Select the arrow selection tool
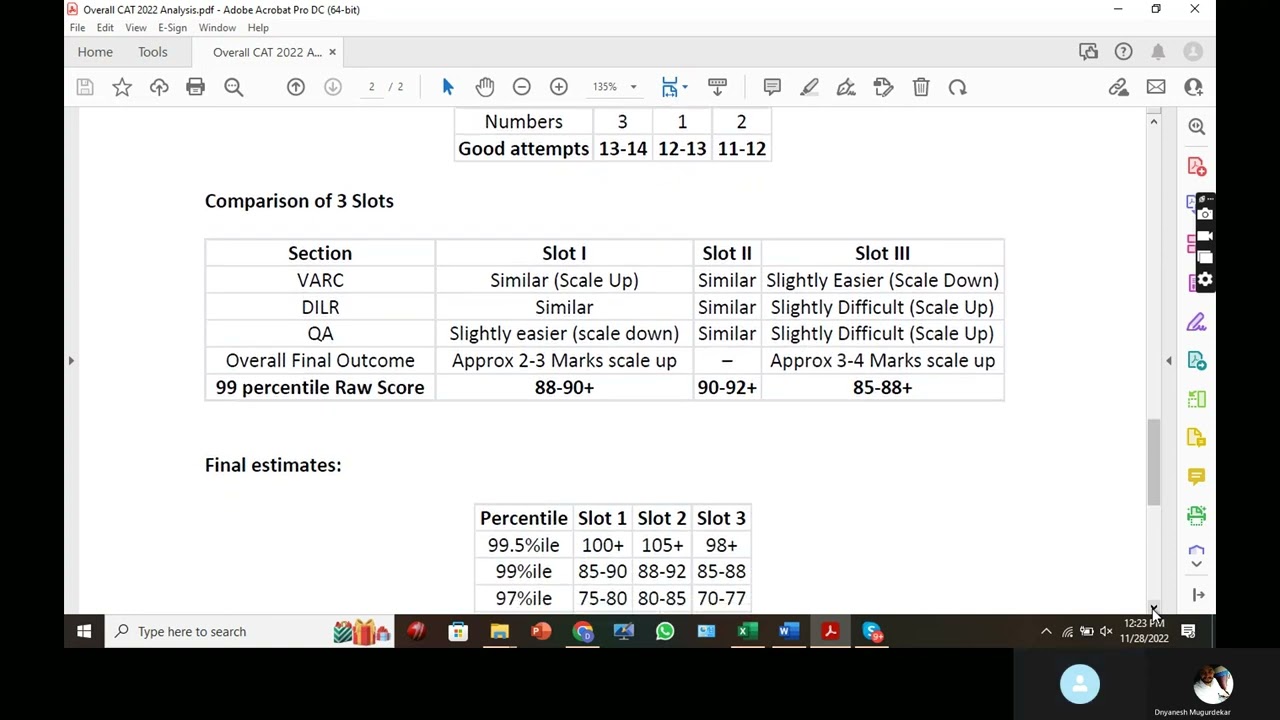1280x720 pixels. [x=448, y=87]
